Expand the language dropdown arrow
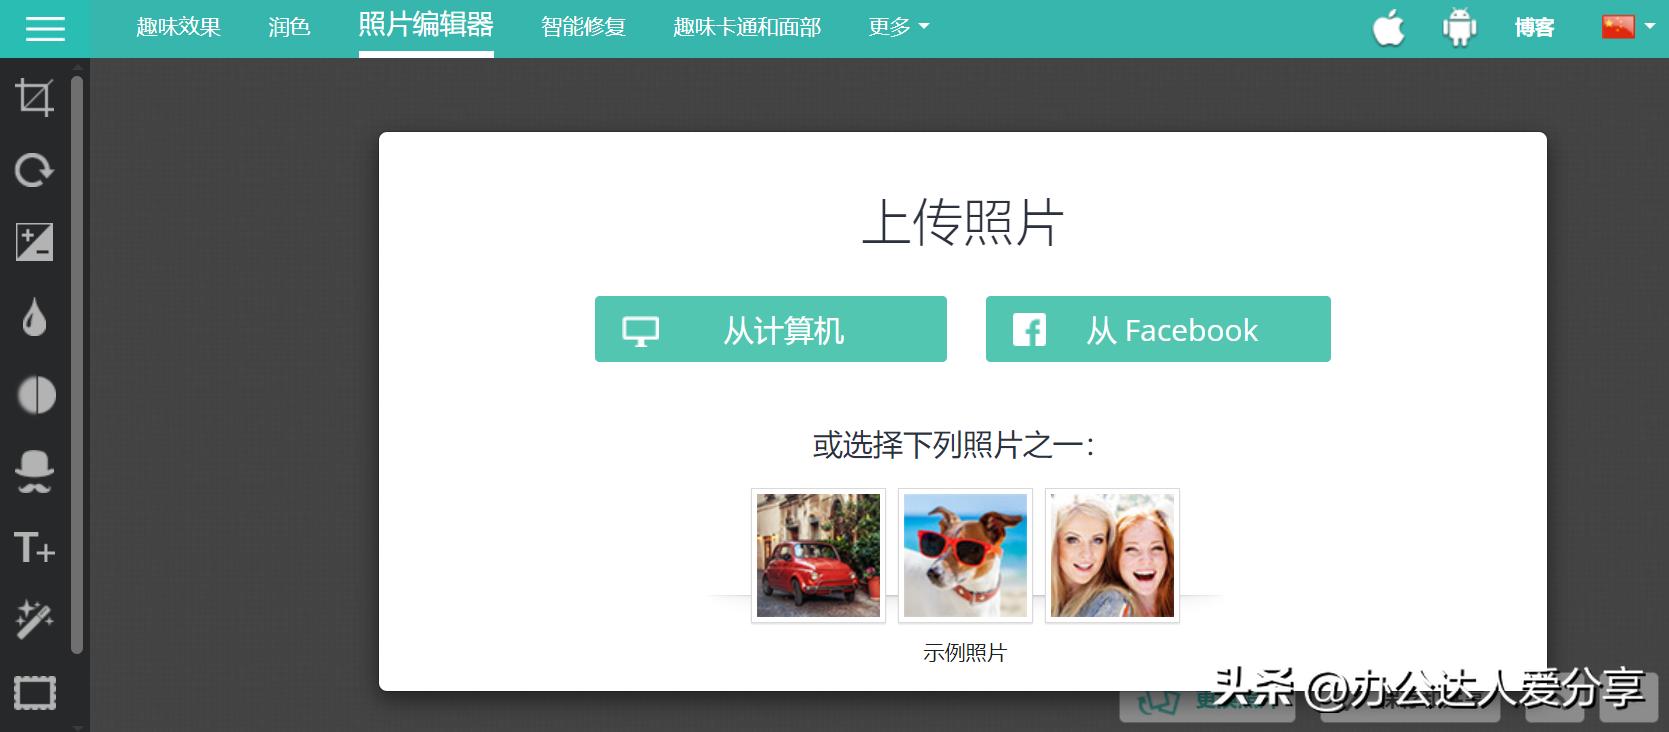 pyautogui.click(x=1649, y=27)
